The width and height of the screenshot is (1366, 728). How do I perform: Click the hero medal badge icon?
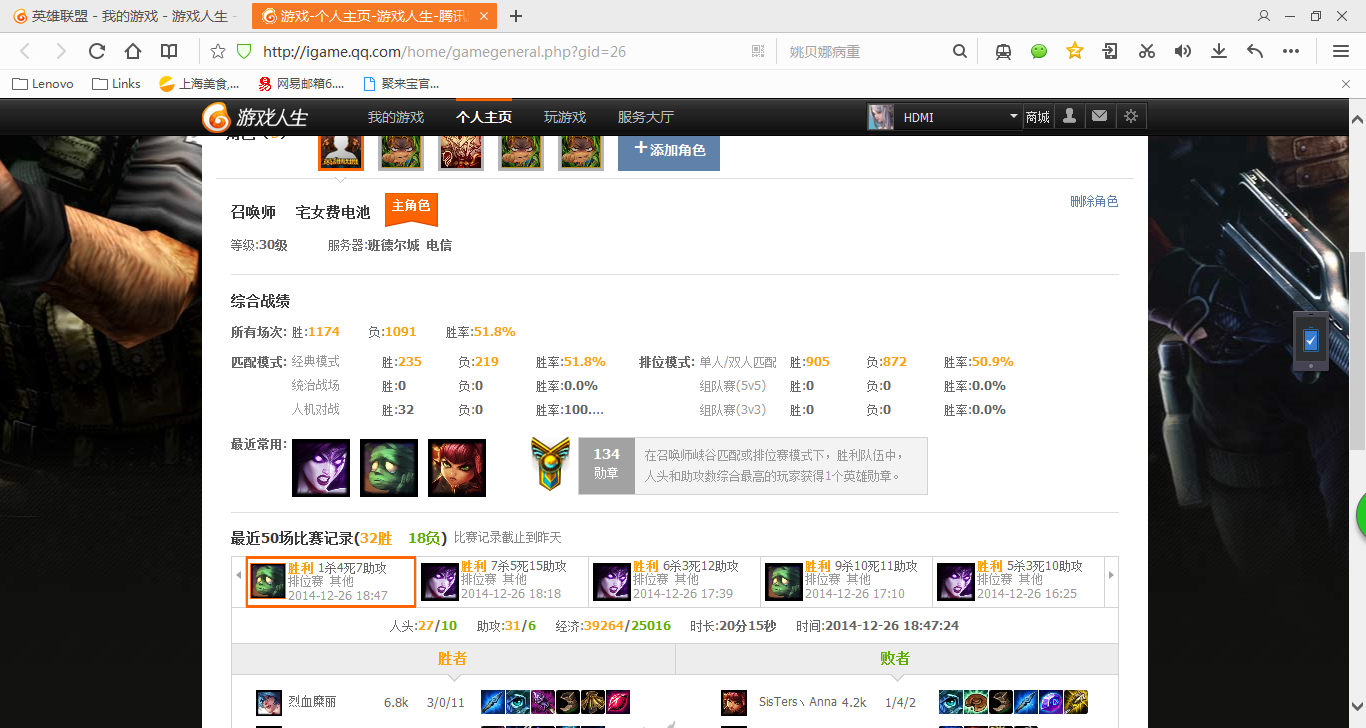point(550,462)
